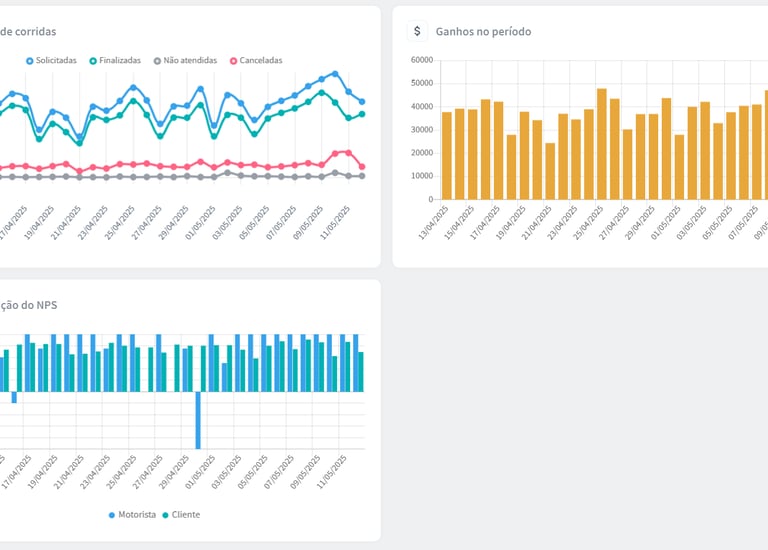Click the tallest orange bar at 25/04/2025
This screenshot has width=768, height=550.
pos(601,144)
